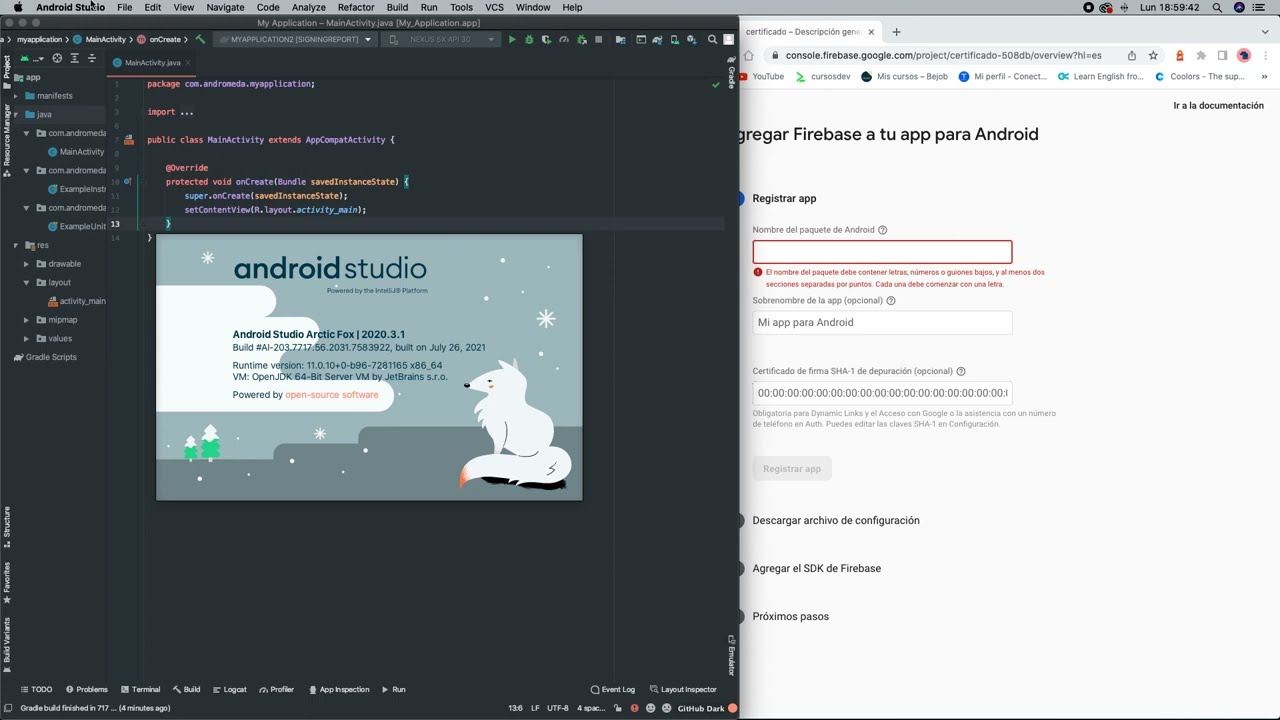Click the Nombre del paquete de Android field
The width and height of the screenshot is (1280, 720).
[882, 252]
